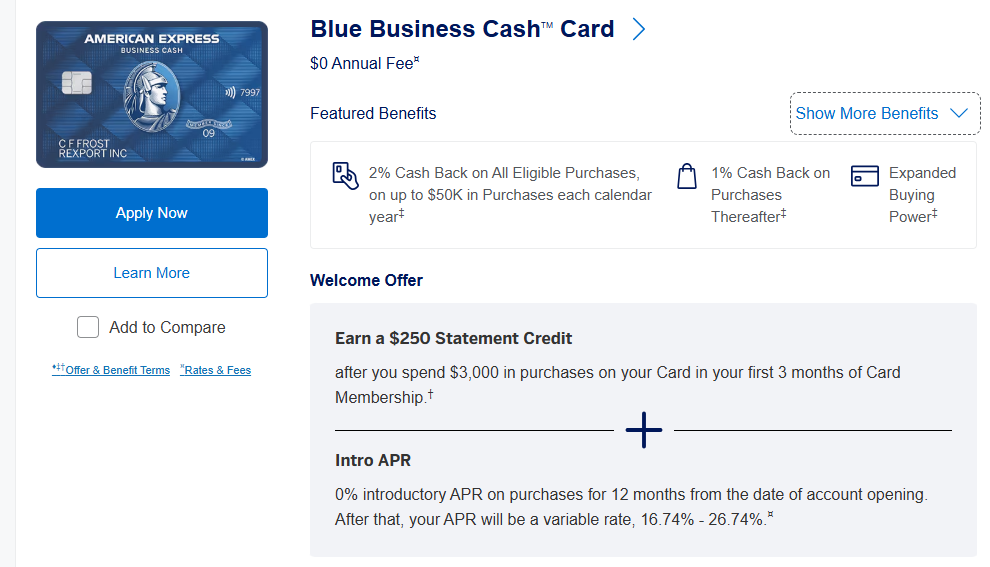
Task: Click the arrow beside Blue Business Cash Card
Action: tap(639, 29)
